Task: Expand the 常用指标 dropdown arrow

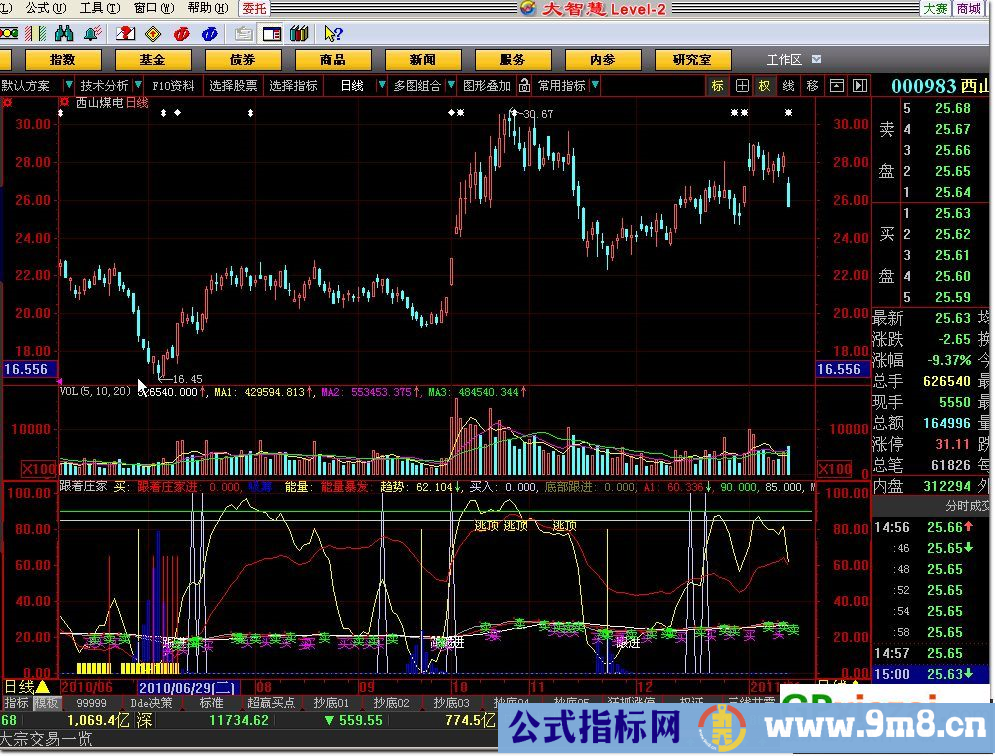Action: coord(596,86)
